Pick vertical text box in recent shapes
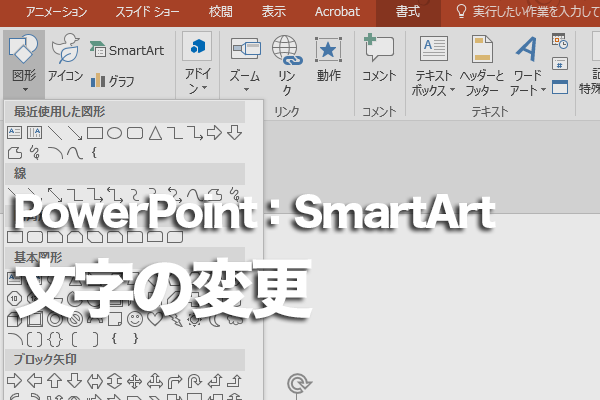Screen dimensions: 600x400 coord(34,133)
